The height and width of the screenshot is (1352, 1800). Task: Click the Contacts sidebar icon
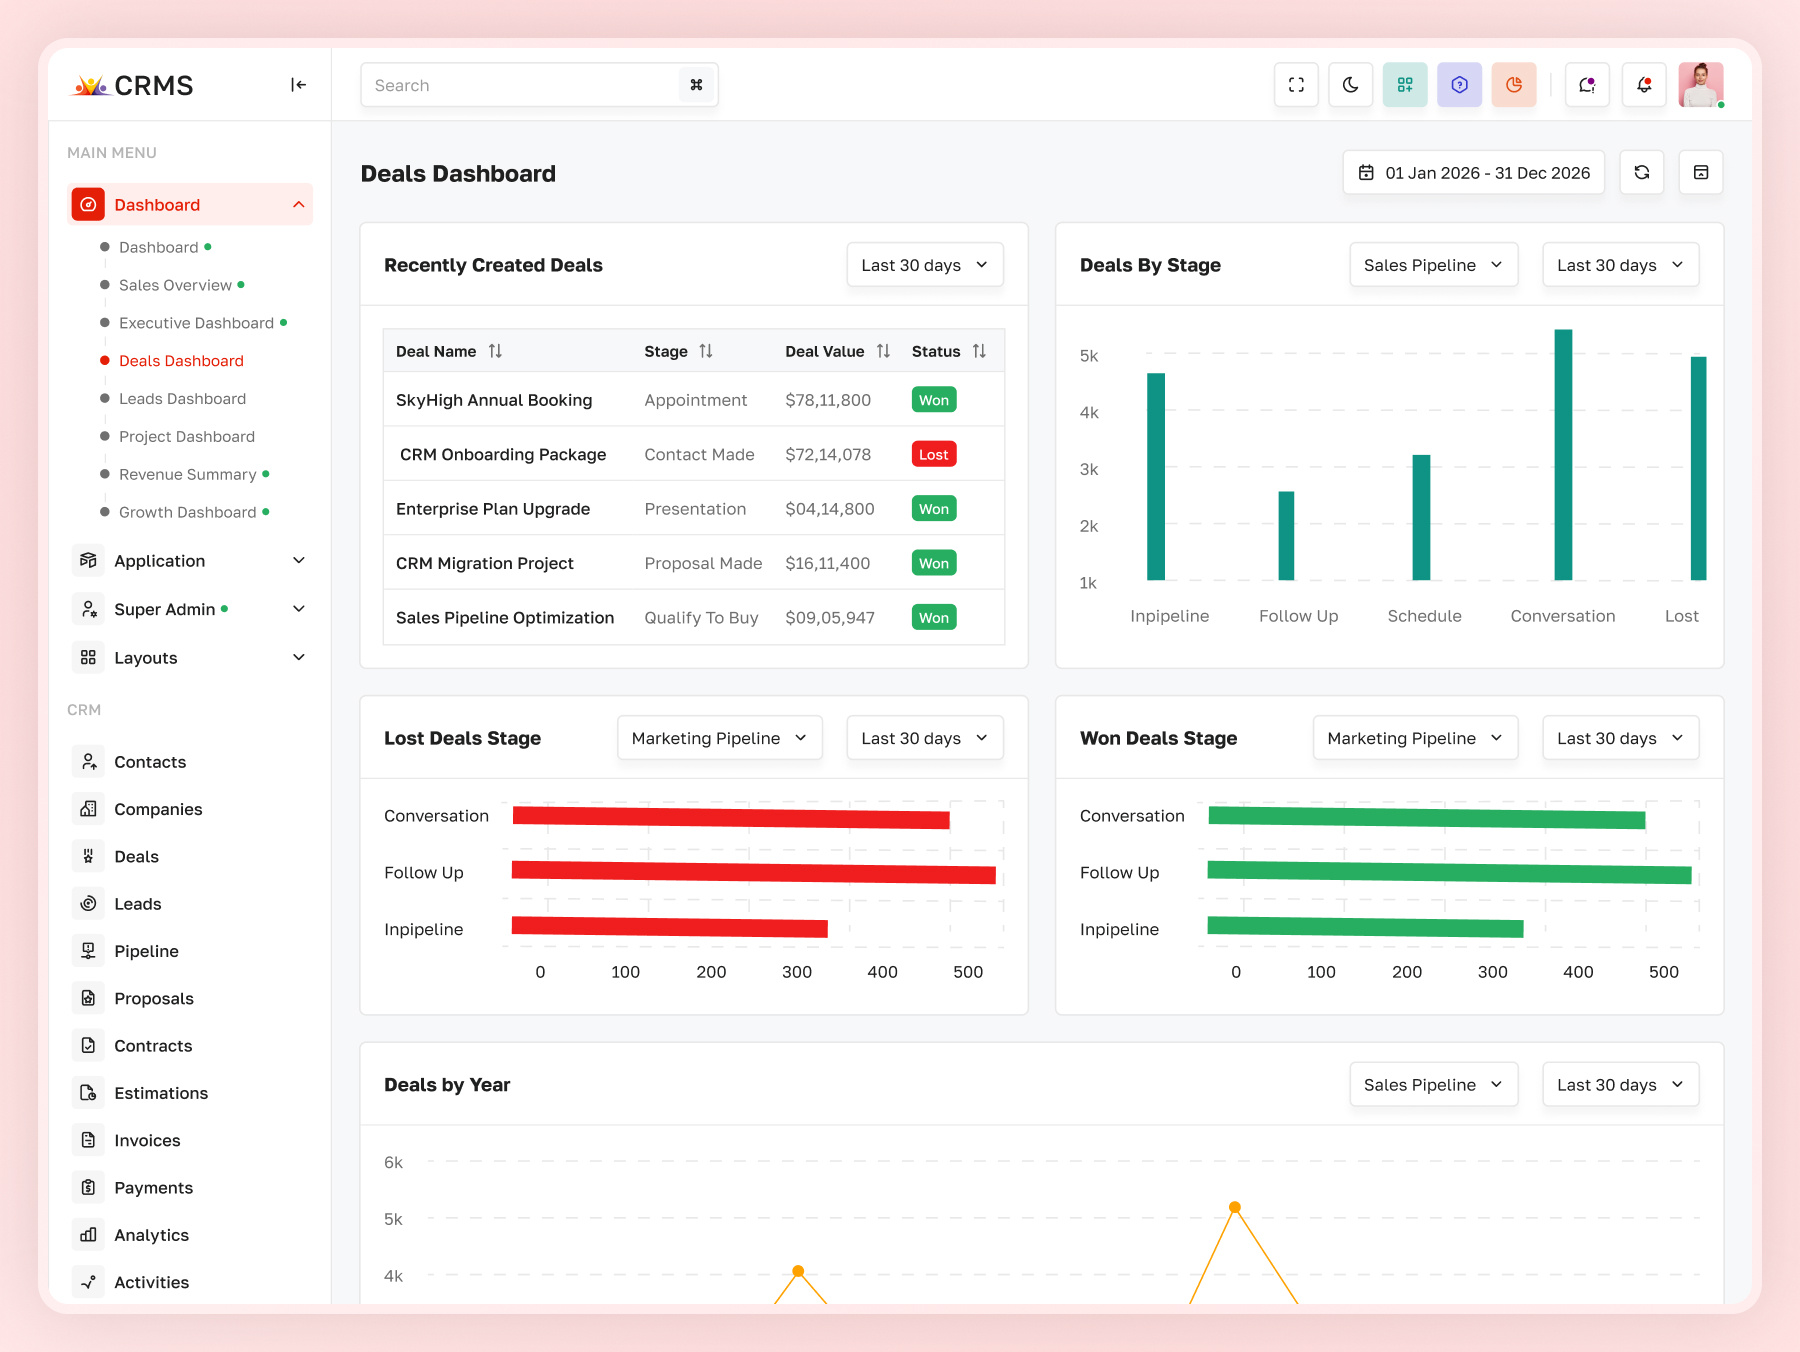88,762
